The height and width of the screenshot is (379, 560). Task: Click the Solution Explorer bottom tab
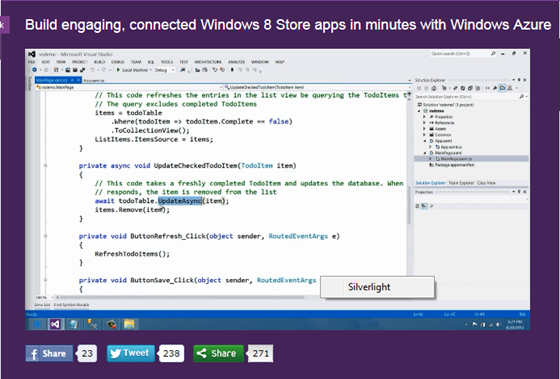pos(430,183)
